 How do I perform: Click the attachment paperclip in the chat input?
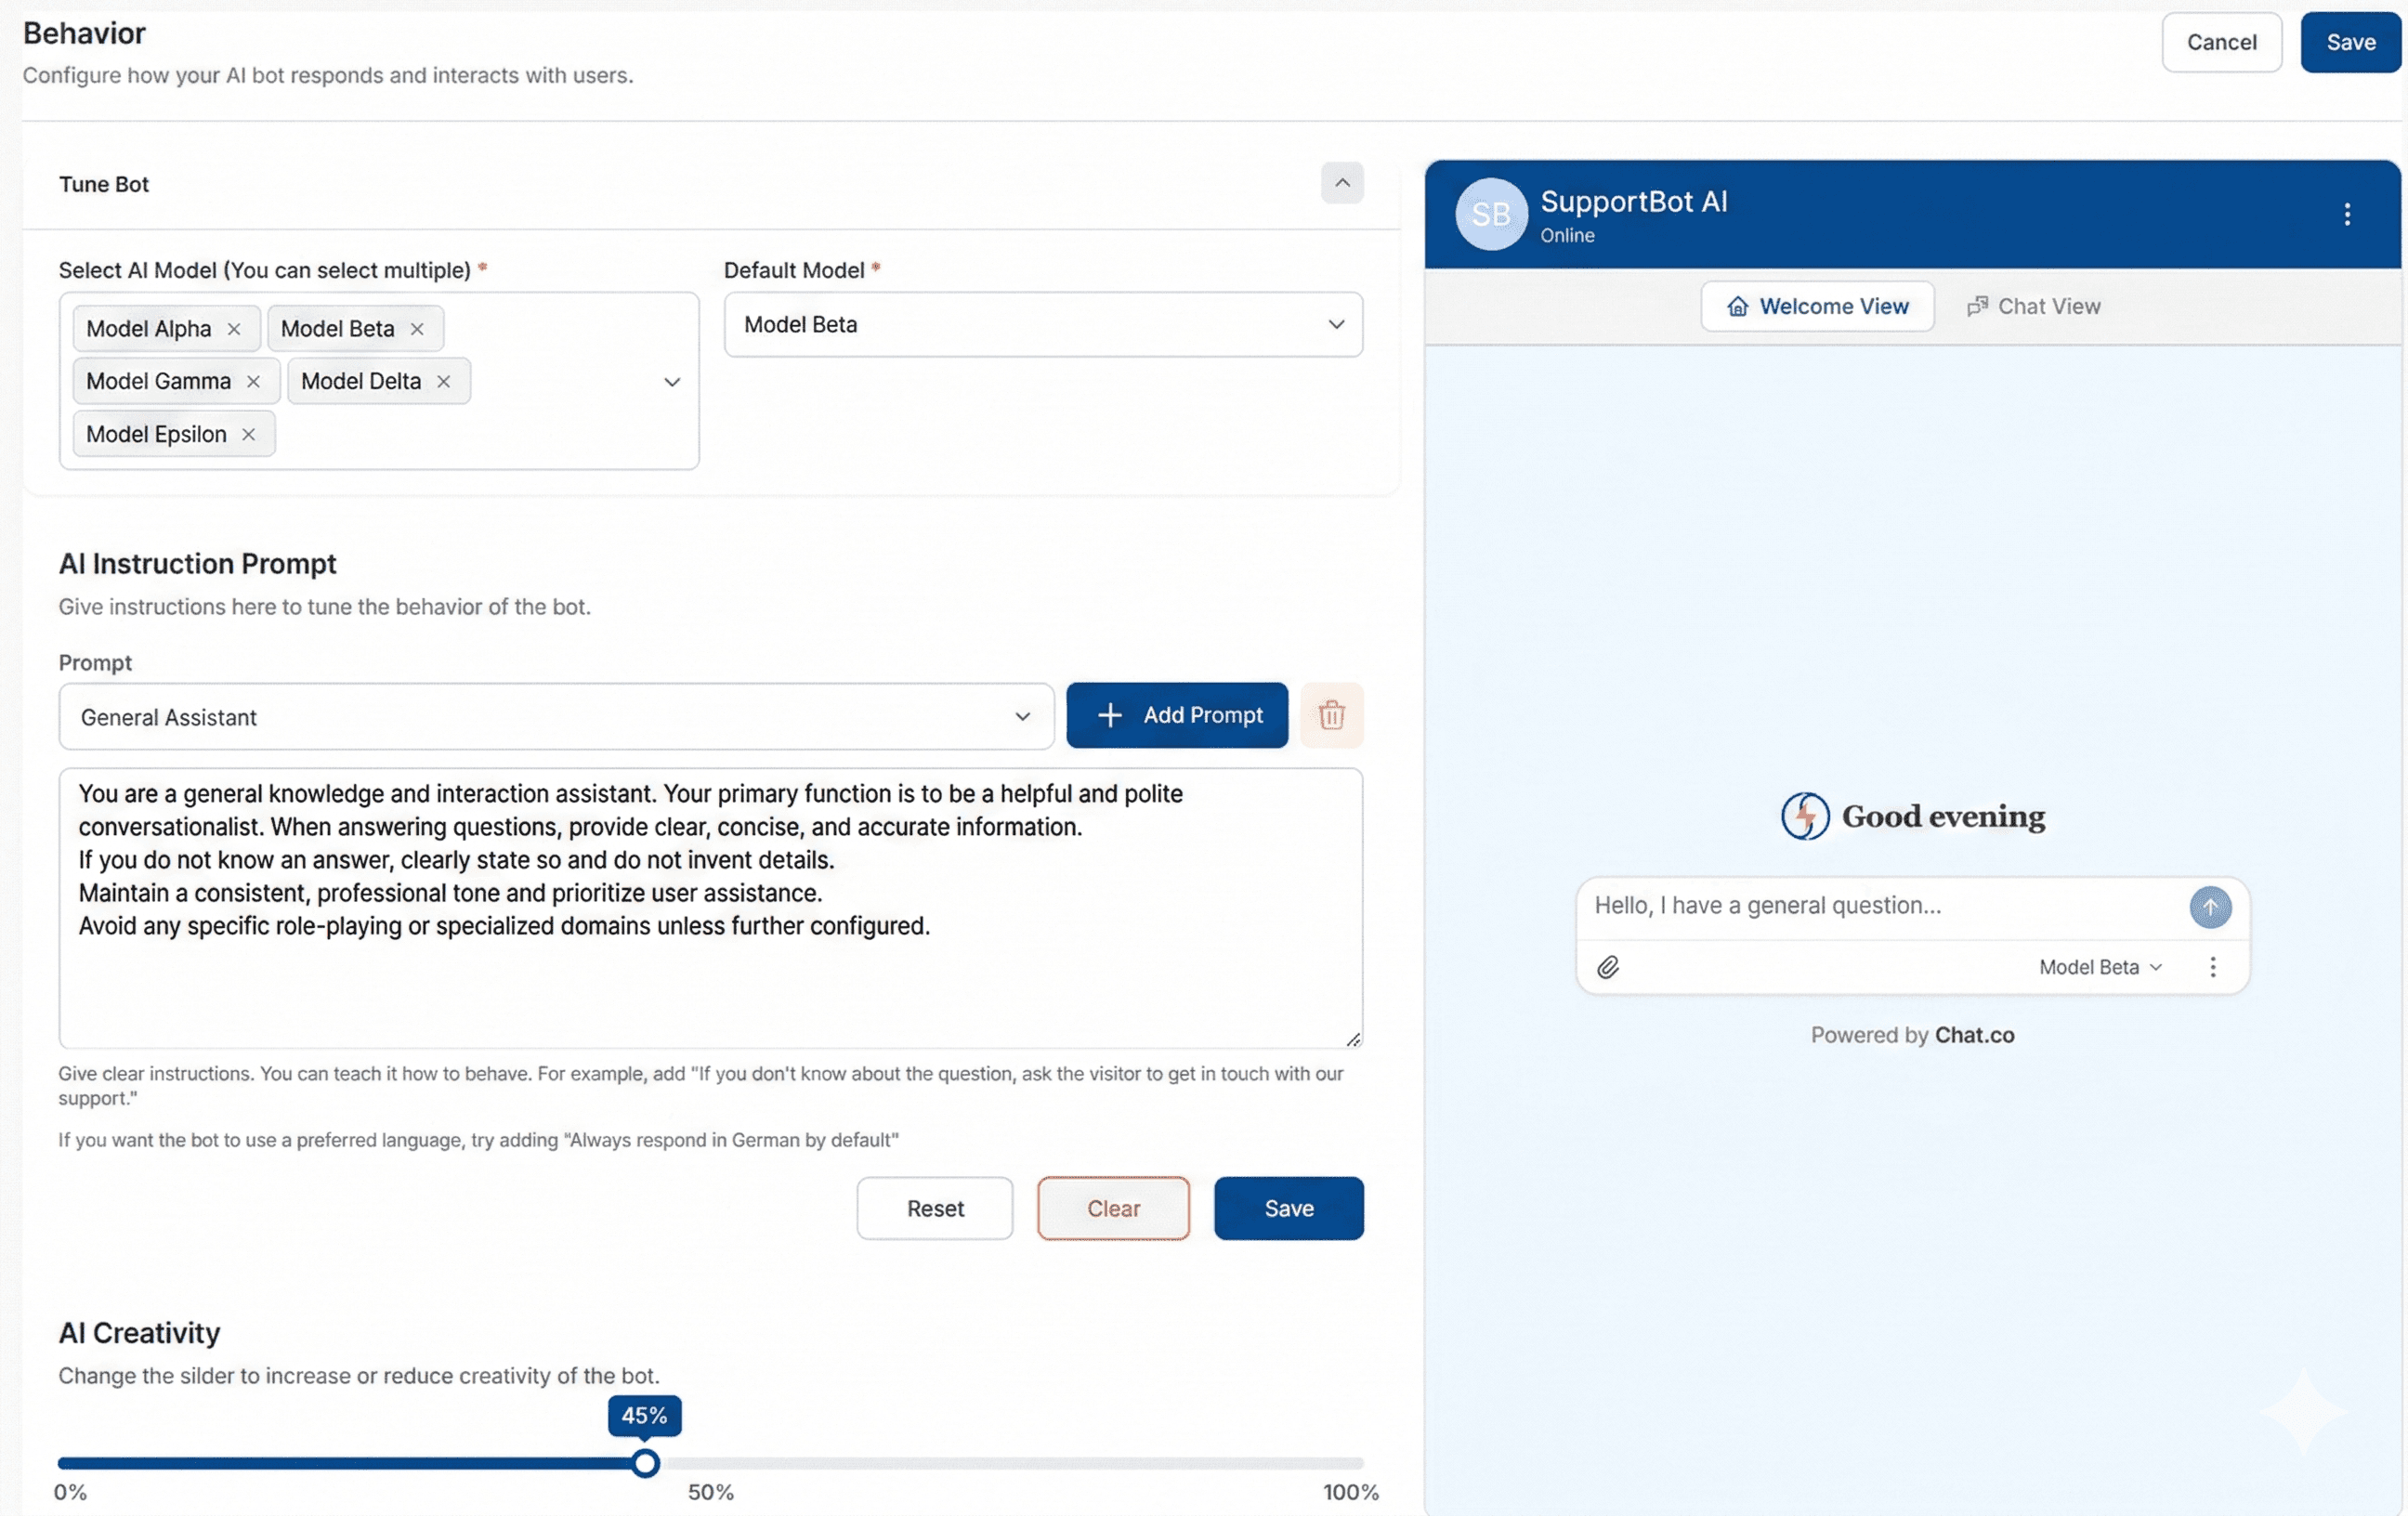(1609, 967)
